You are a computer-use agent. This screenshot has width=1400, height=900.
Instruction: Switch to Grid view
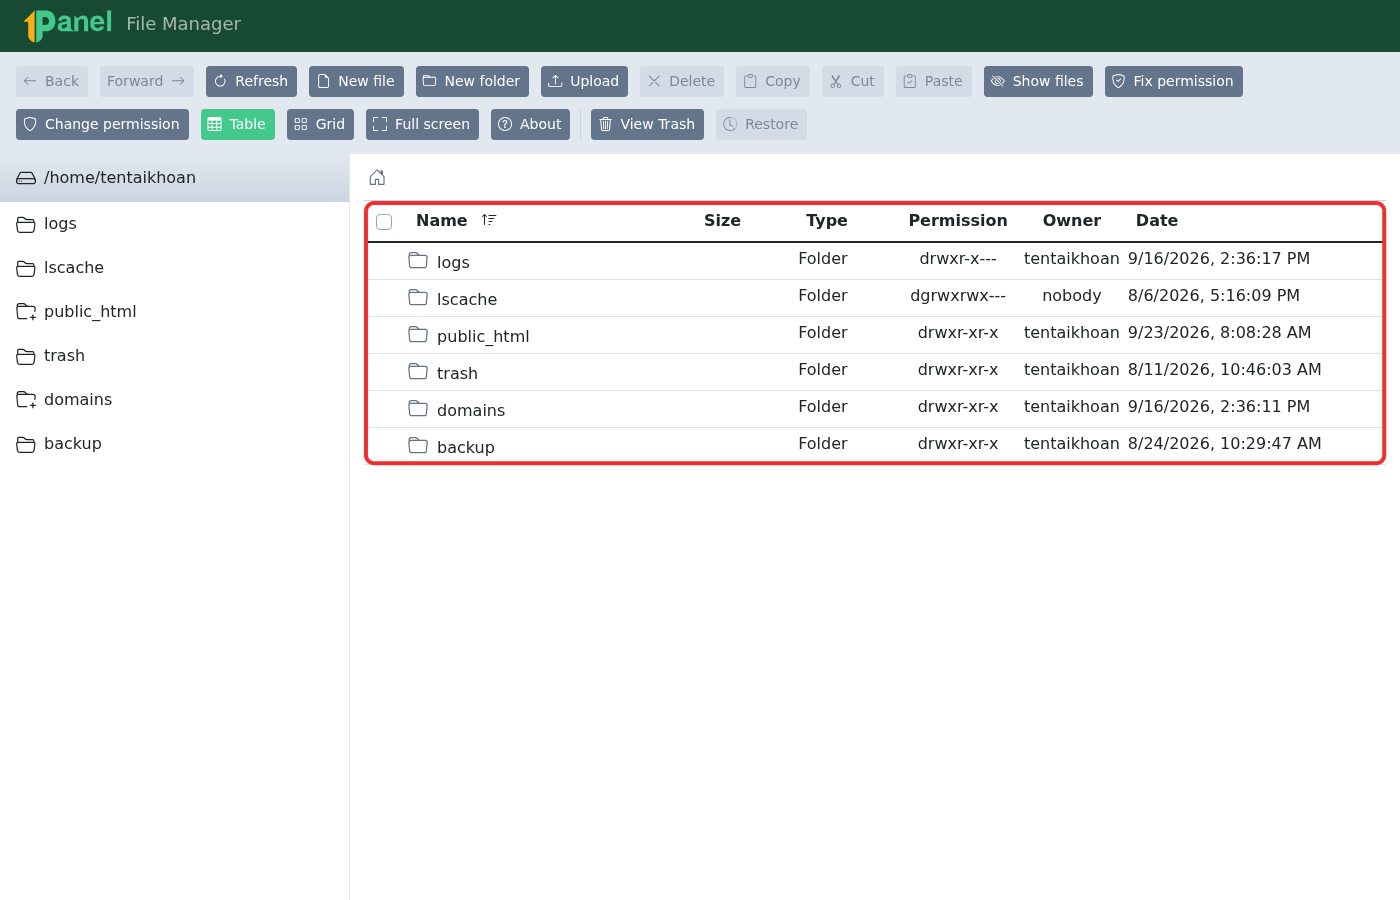click(x=320, y=124)
